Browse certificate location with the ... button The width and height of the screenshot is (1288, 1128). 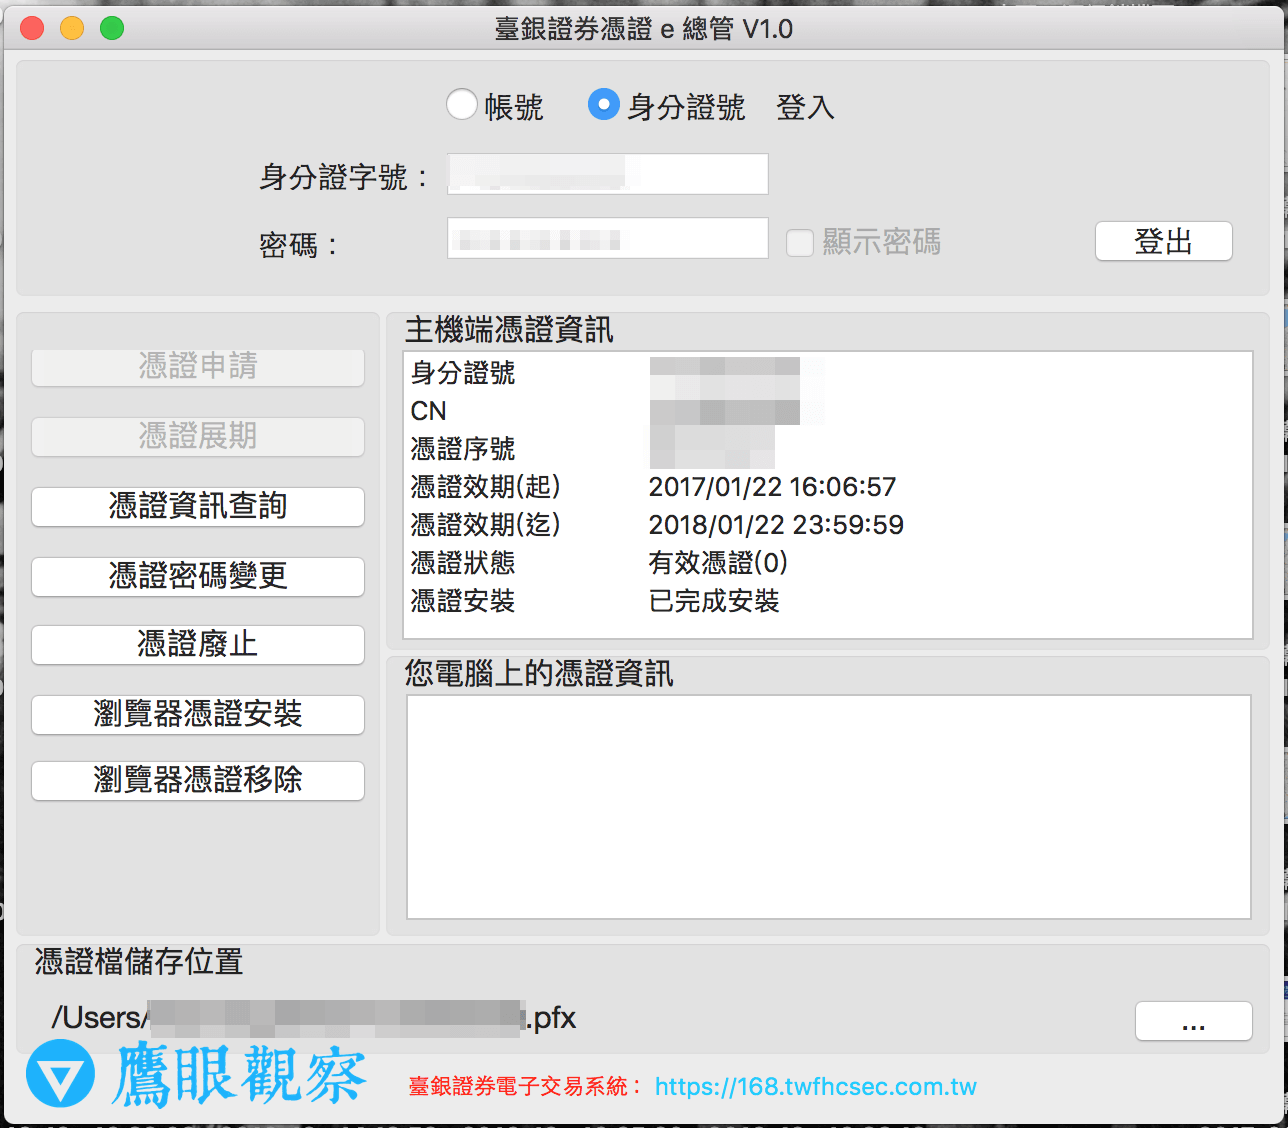pos(1194,1021)
